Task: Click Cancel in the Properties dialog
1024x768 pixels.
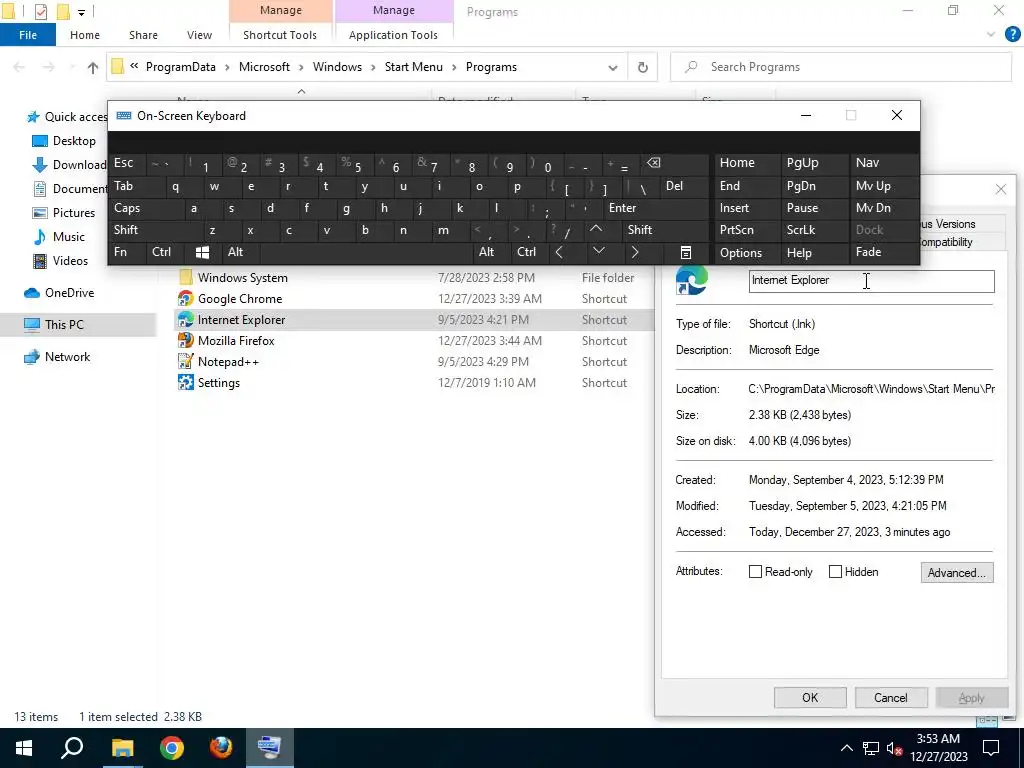Action: pyautogui.click(x=891, y=697)
